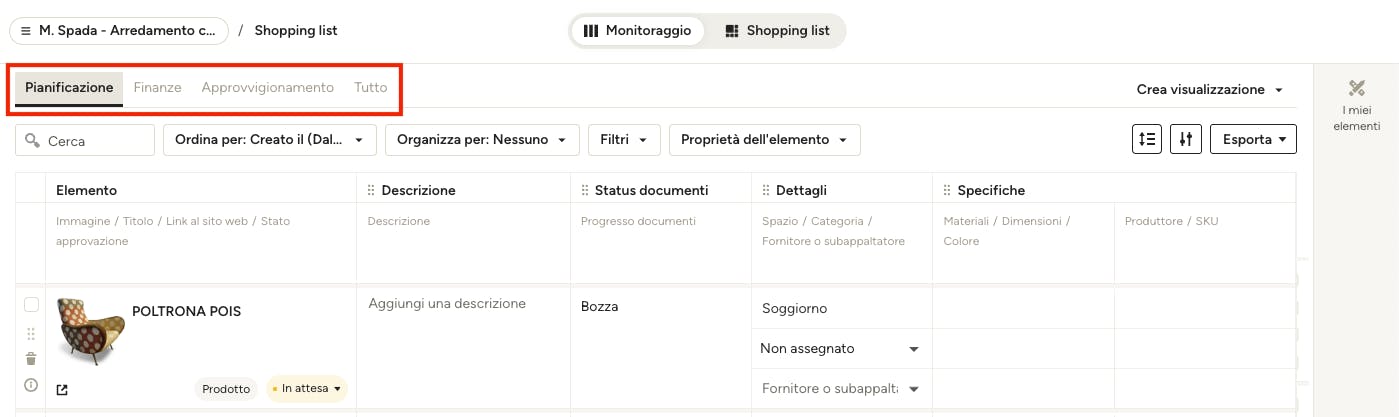1399x417 pixels.
Task: Click the Esporta button
Action: (1253, 140)
